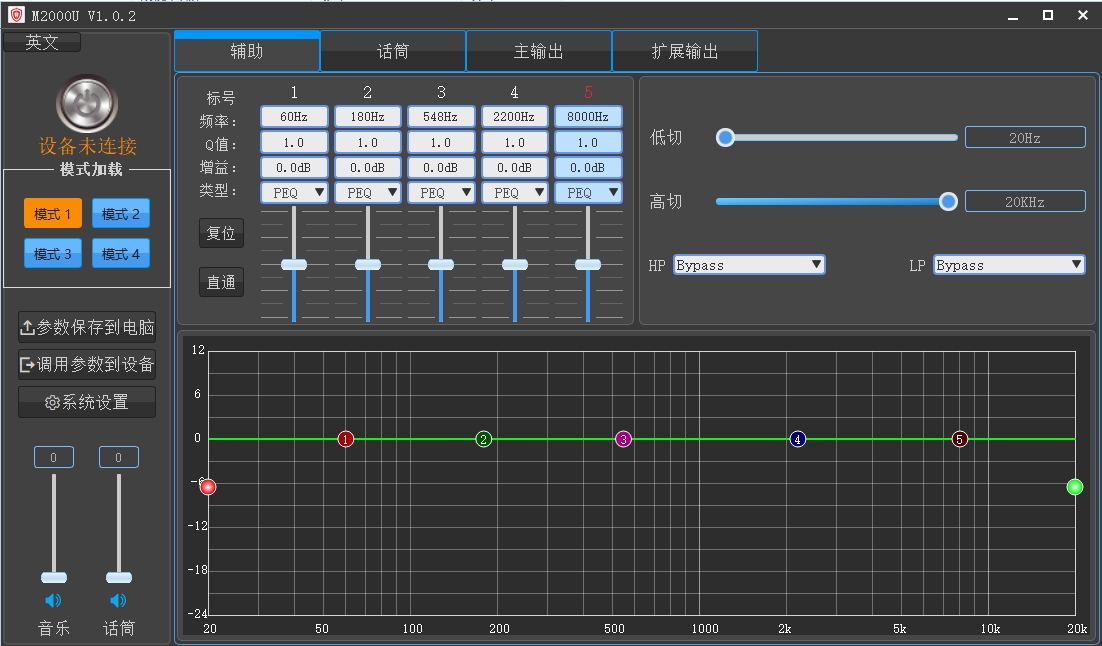The height and width of the screenshot is (646, 1102).
Task: Open the LP Bypass dropdown
Action: click(1009, 265)
